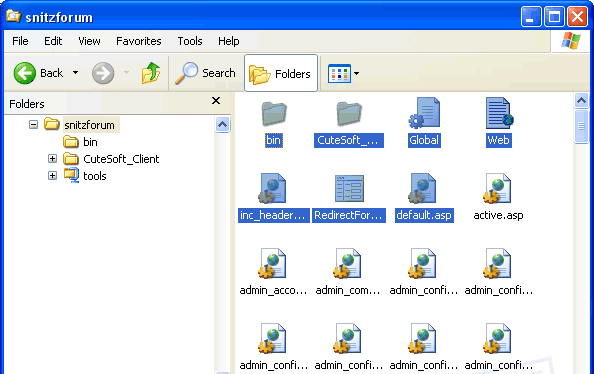This screenshot has width=594, height=374.
Task: Select snitzforum in the folder tree
Action: click(x=89, y=125)
